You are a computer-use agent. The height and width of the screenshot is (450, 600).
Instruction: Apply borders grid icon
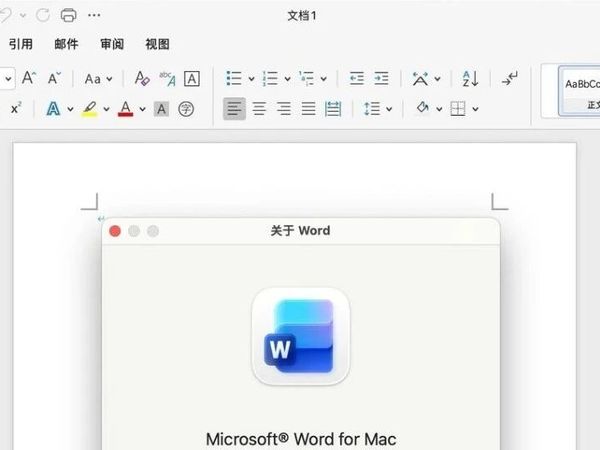pyautogui.click(x=458, y=109)
